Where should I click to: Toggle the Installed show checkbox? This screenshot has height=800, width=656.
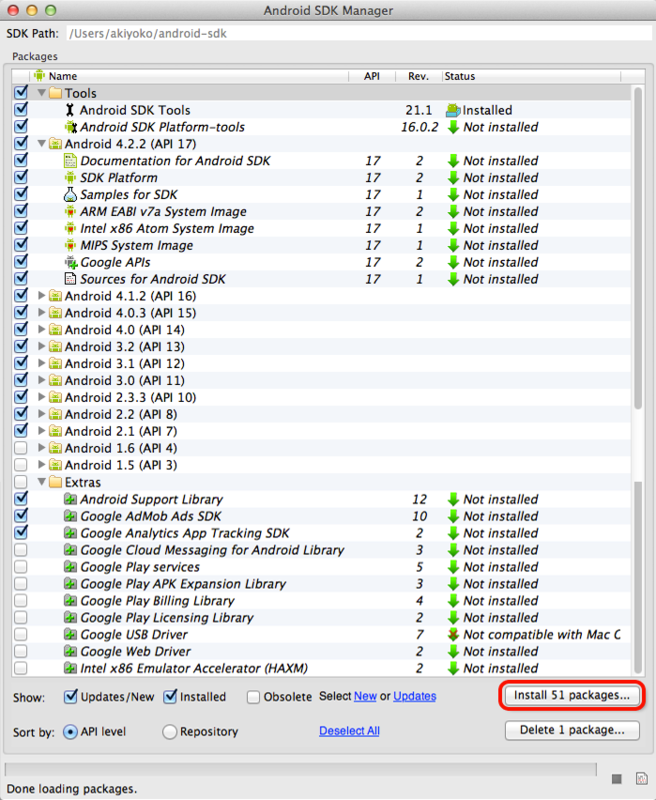pos(170,696)
